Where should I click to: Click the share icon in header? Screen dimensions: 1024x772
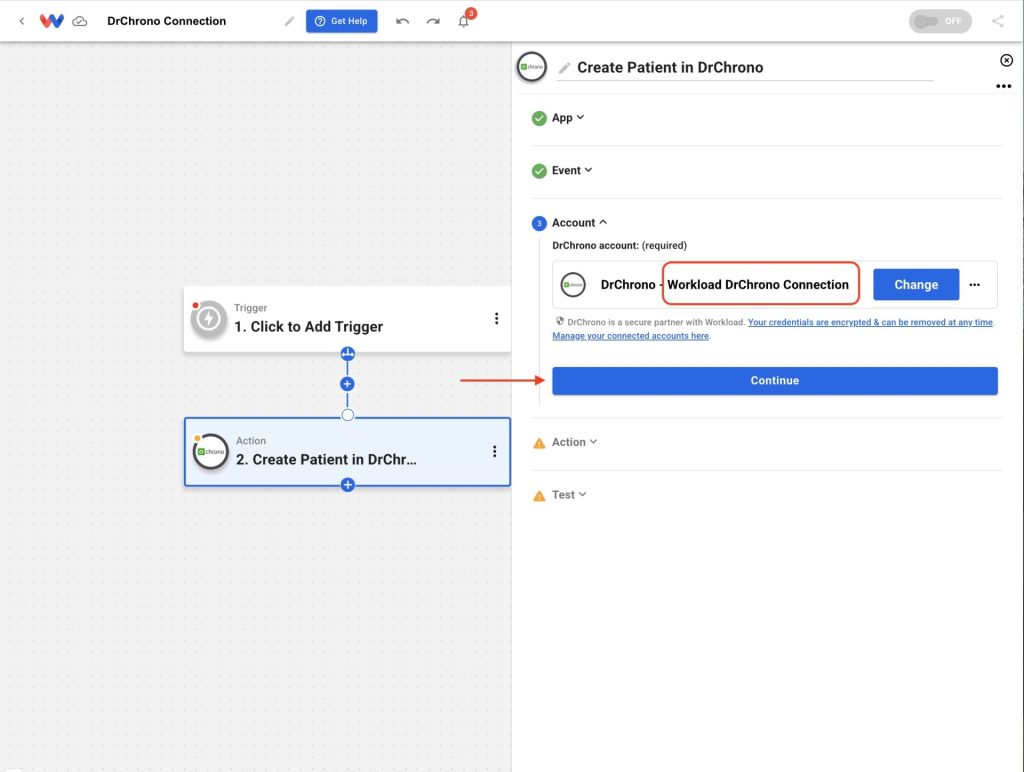pos(998,21)
